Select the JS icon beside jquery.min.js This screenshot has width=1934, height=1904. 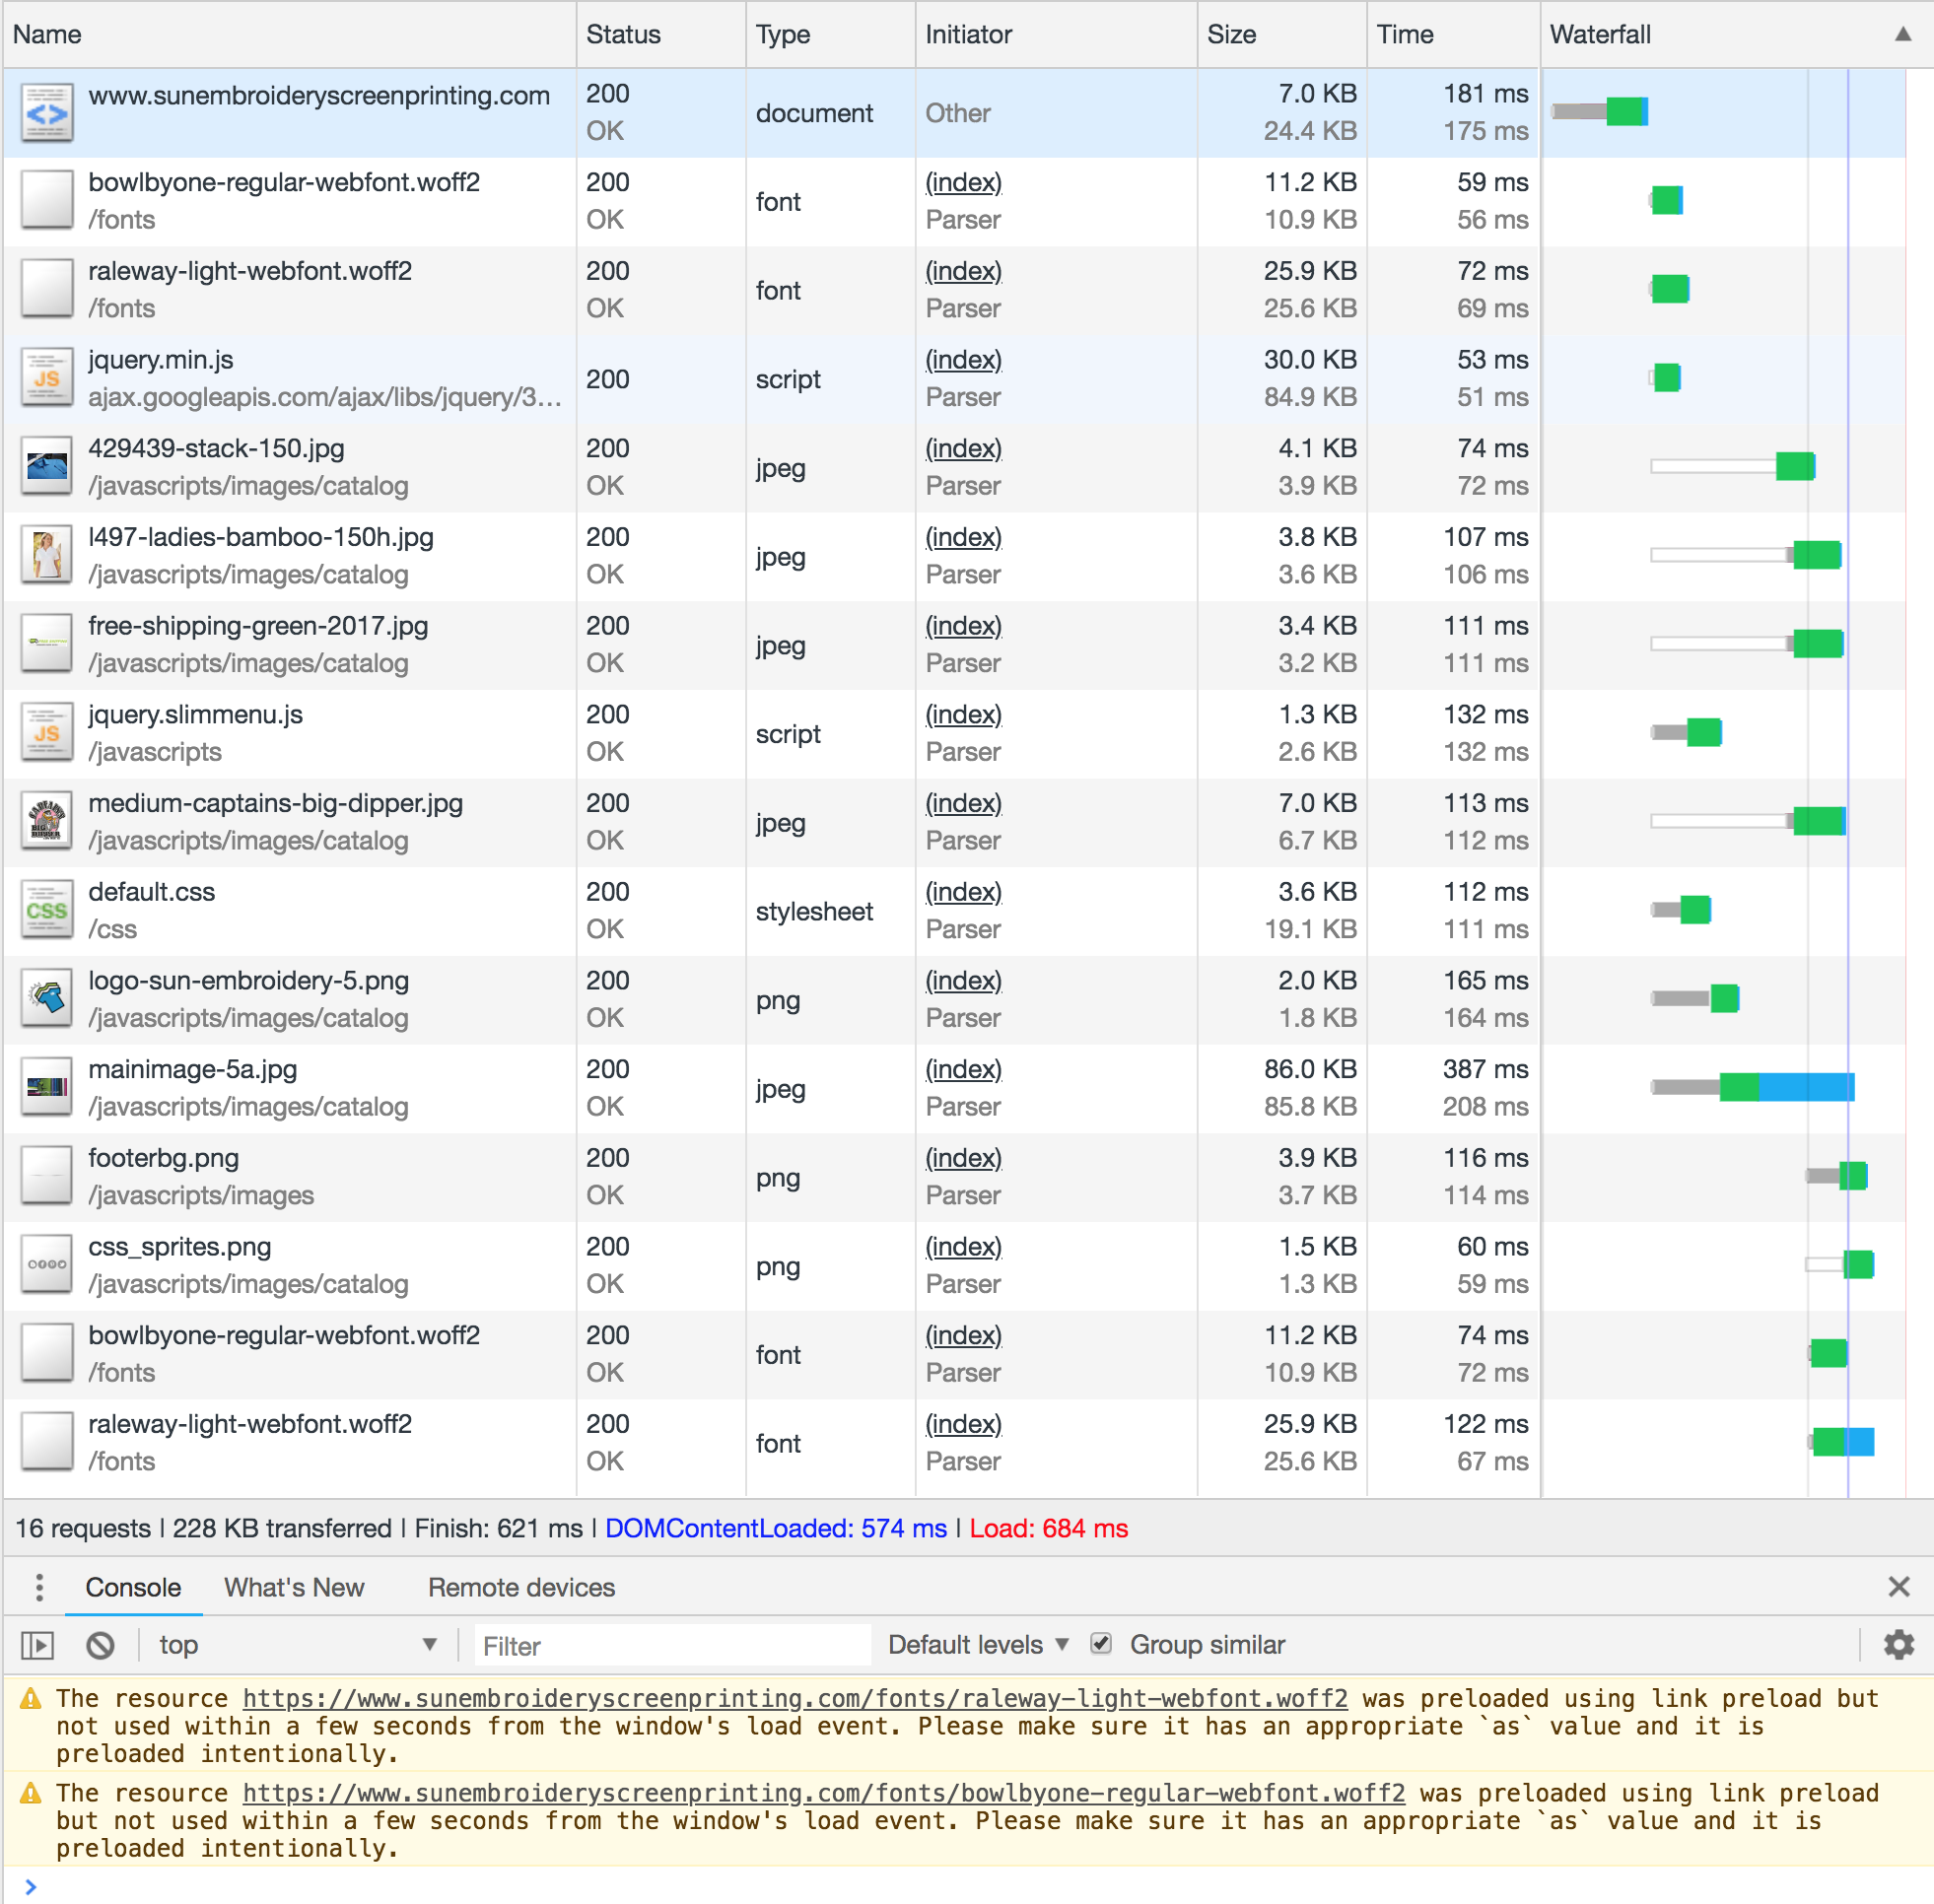[47, 378]
